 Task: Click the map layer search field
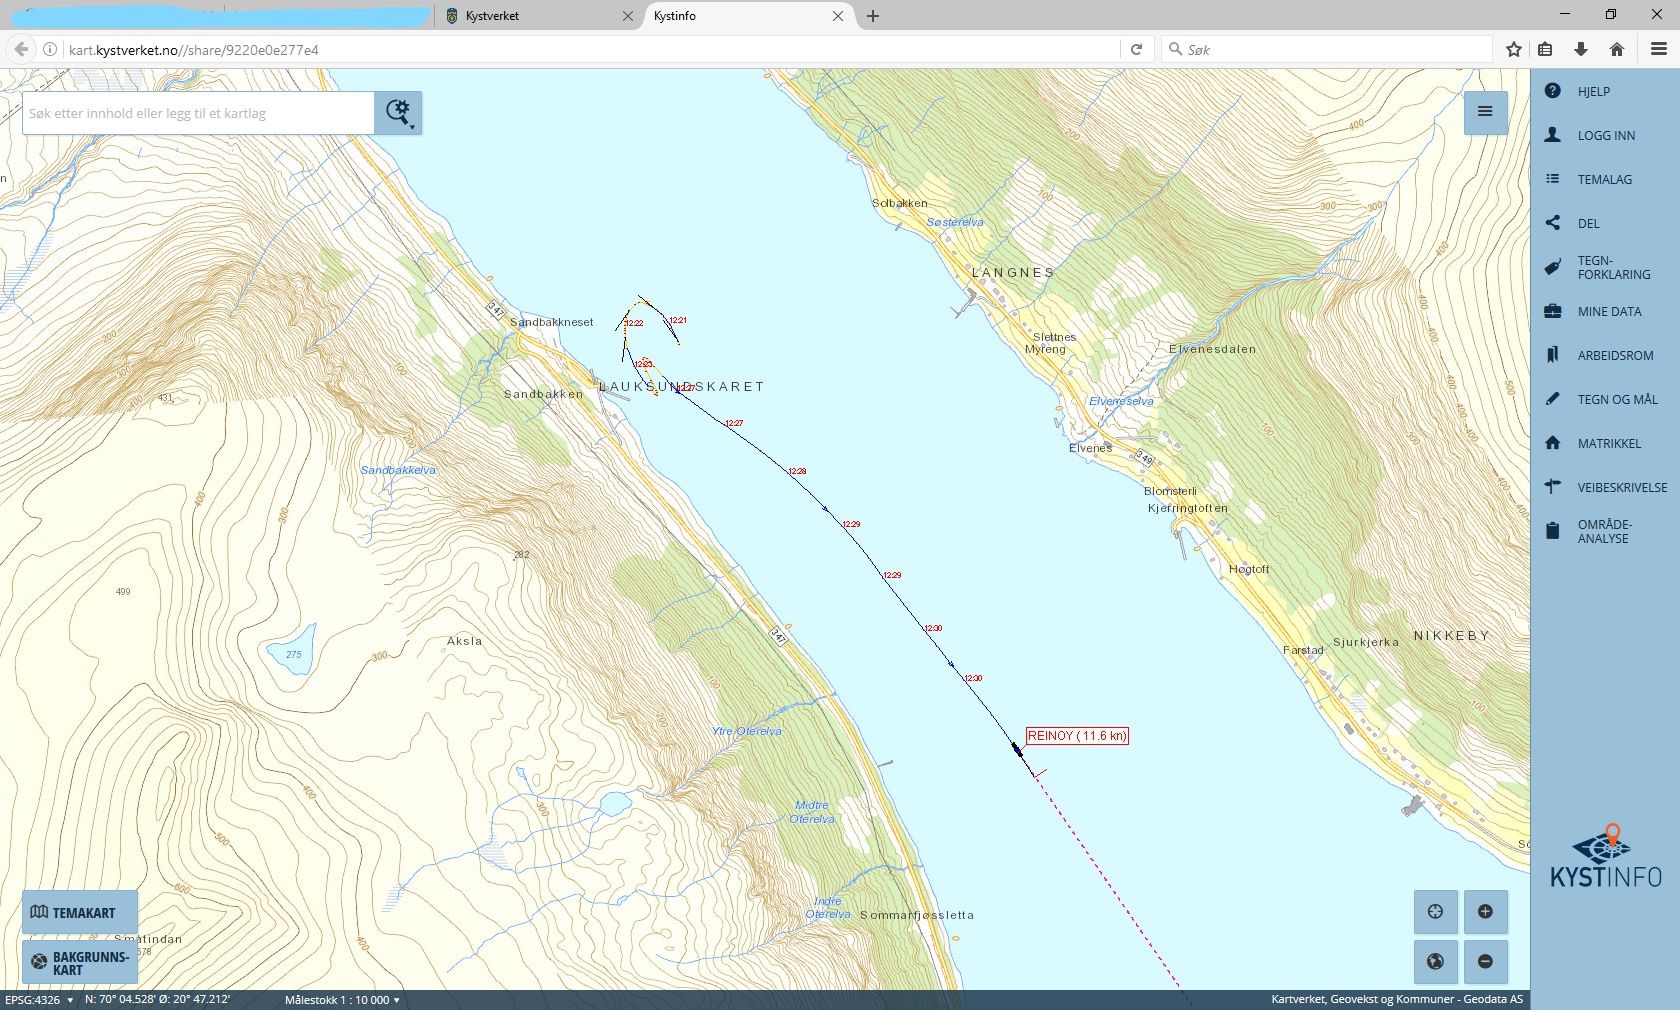(x=198, y=113)
